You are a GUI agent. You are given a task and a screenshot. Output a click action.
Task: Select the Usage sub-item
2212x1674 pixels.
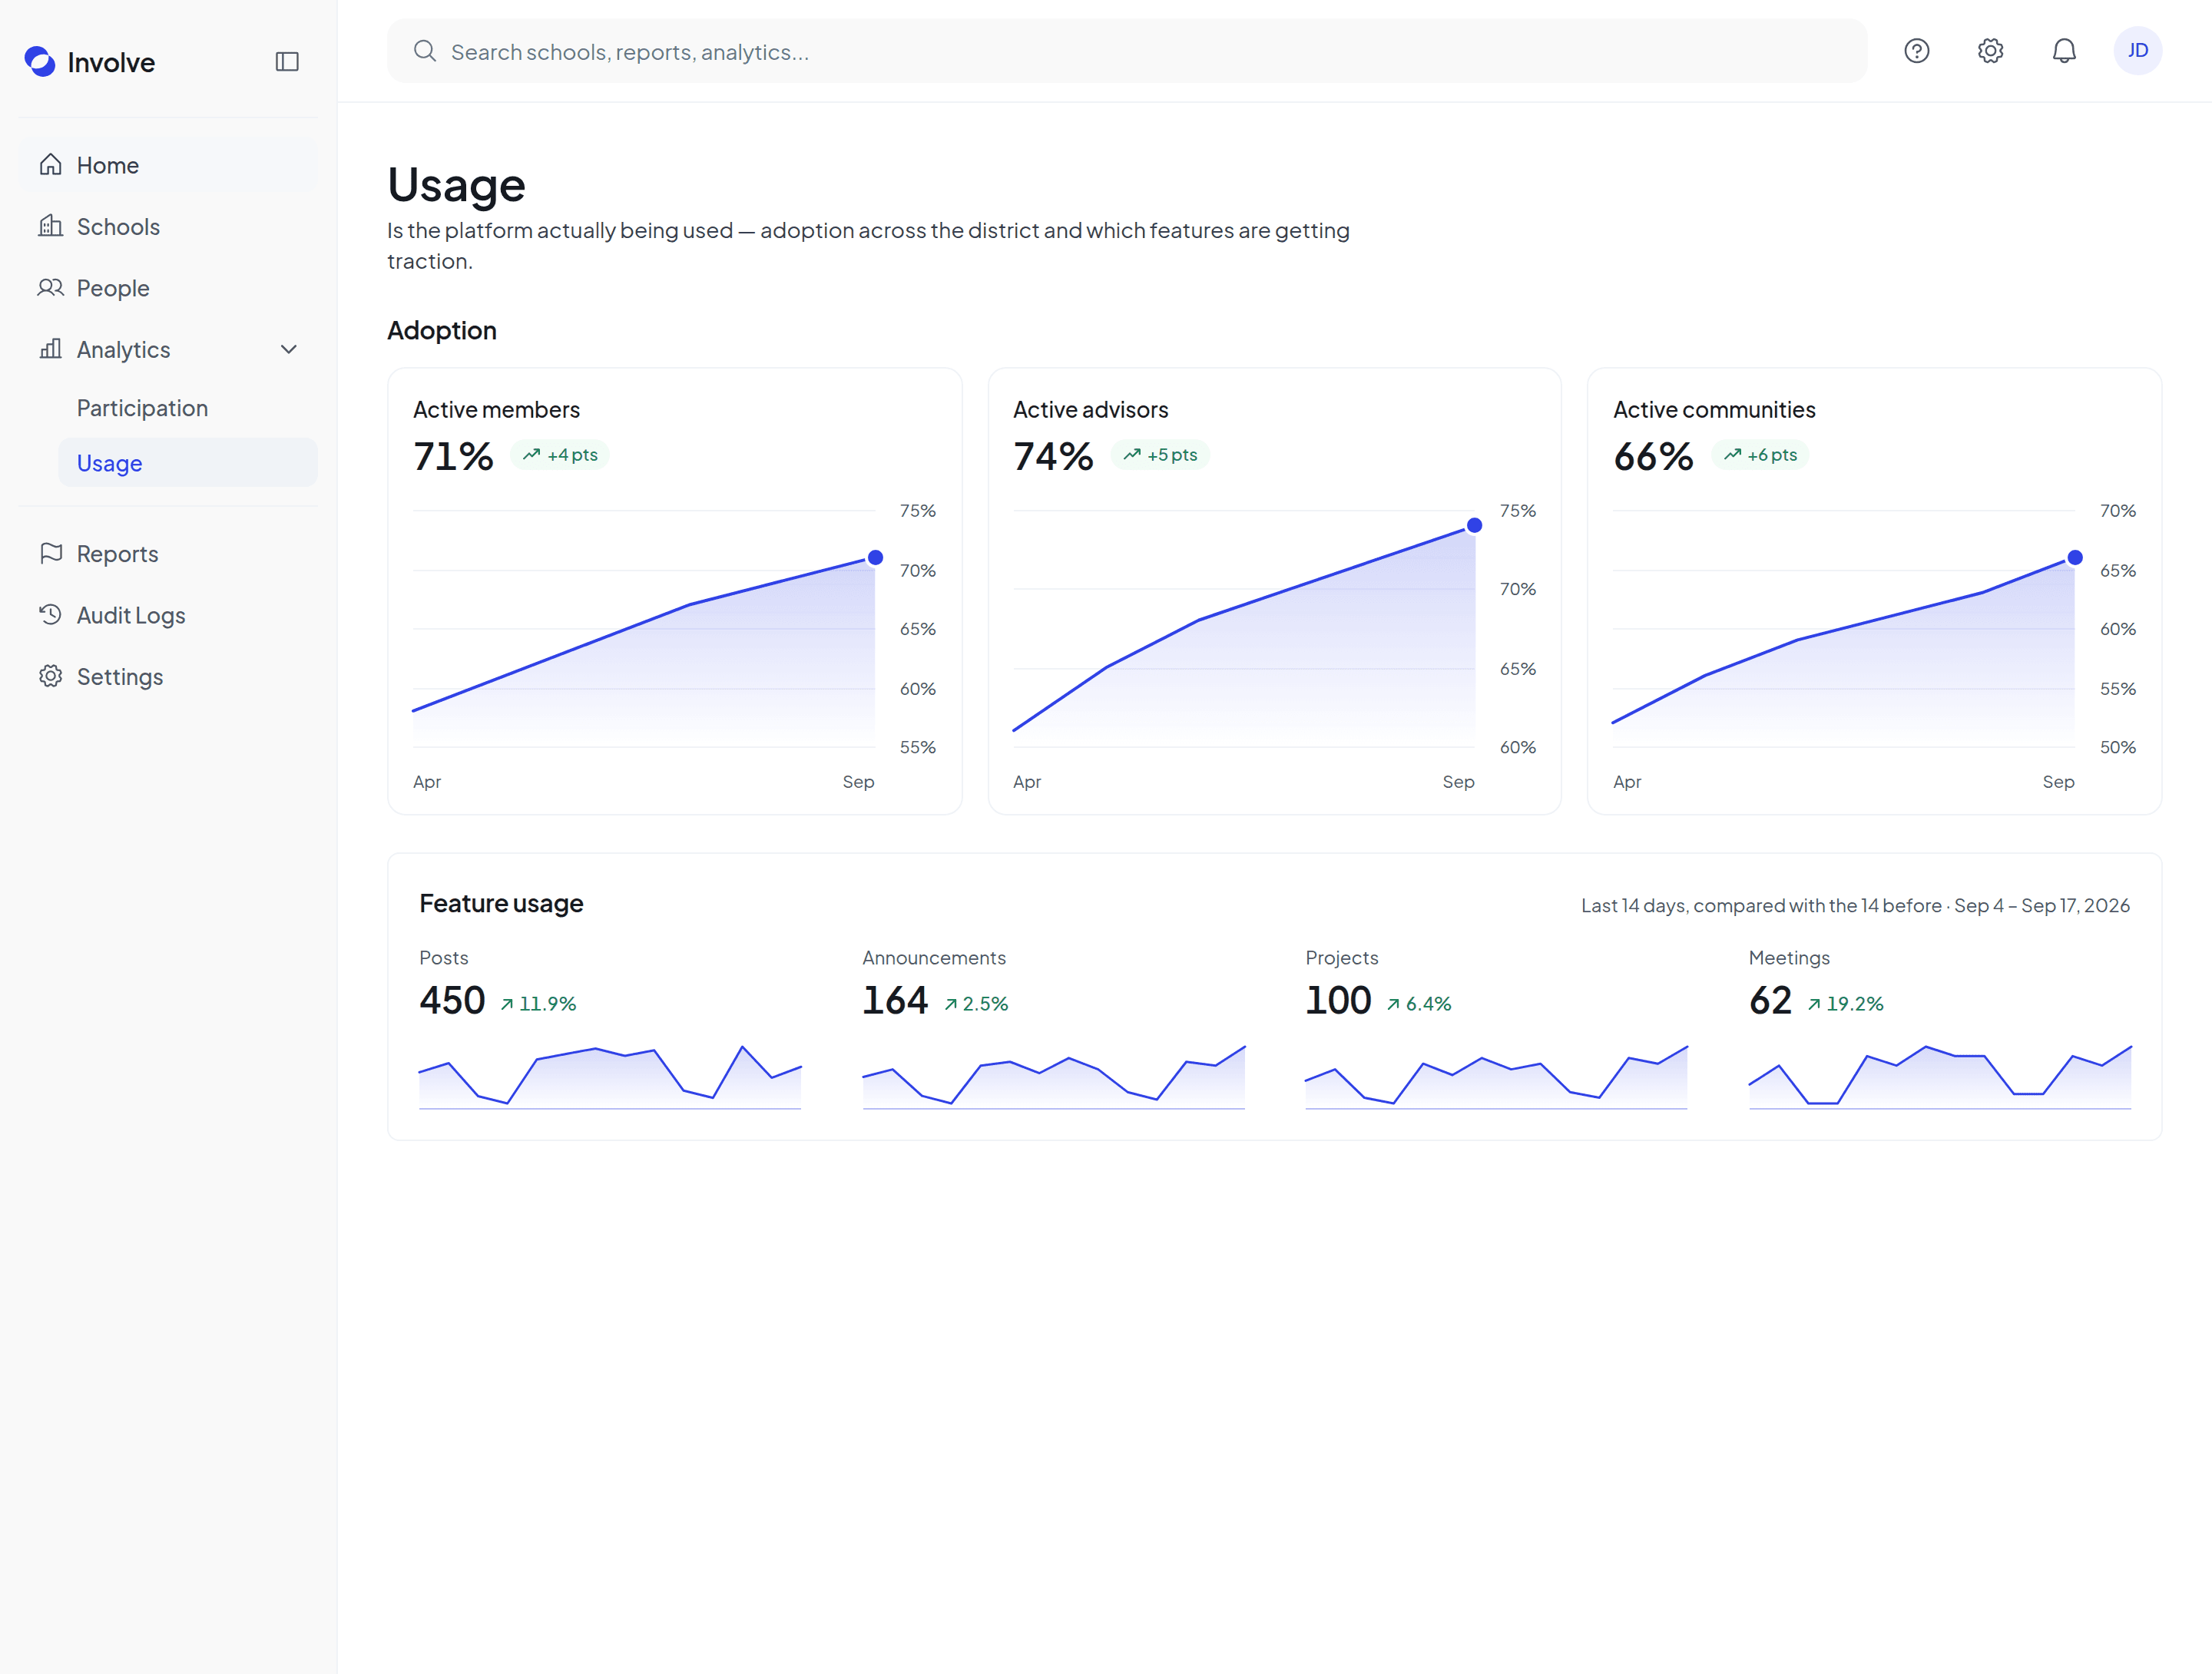(187, 463)
